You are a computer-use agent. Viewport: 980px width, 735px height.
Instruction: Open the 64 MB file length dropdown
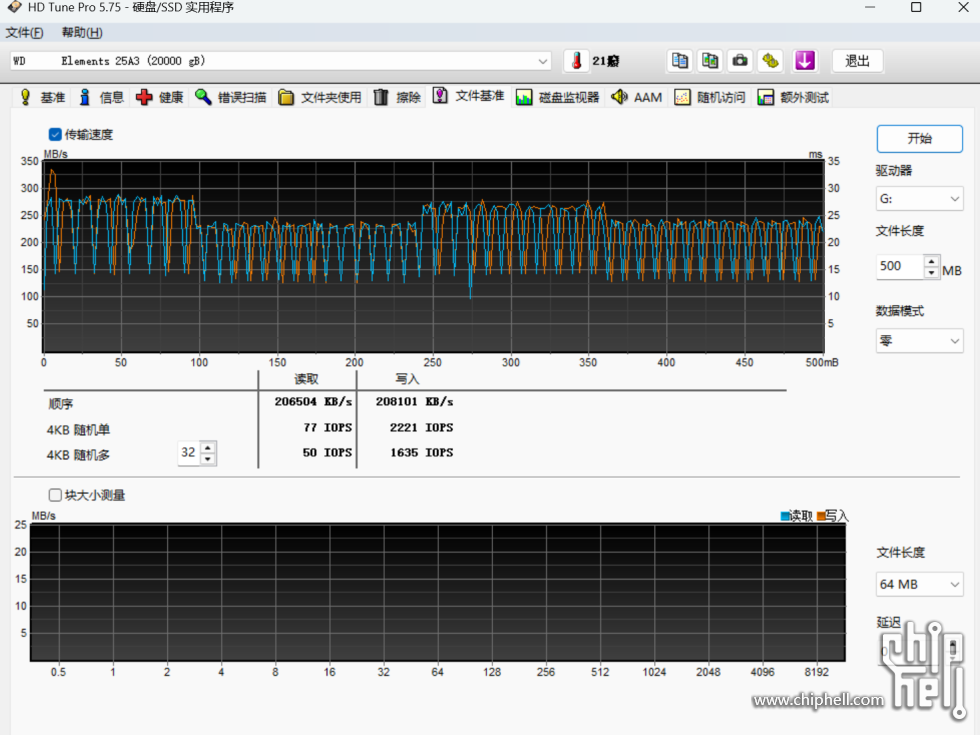pyautogui.click(x=919, y=584)
